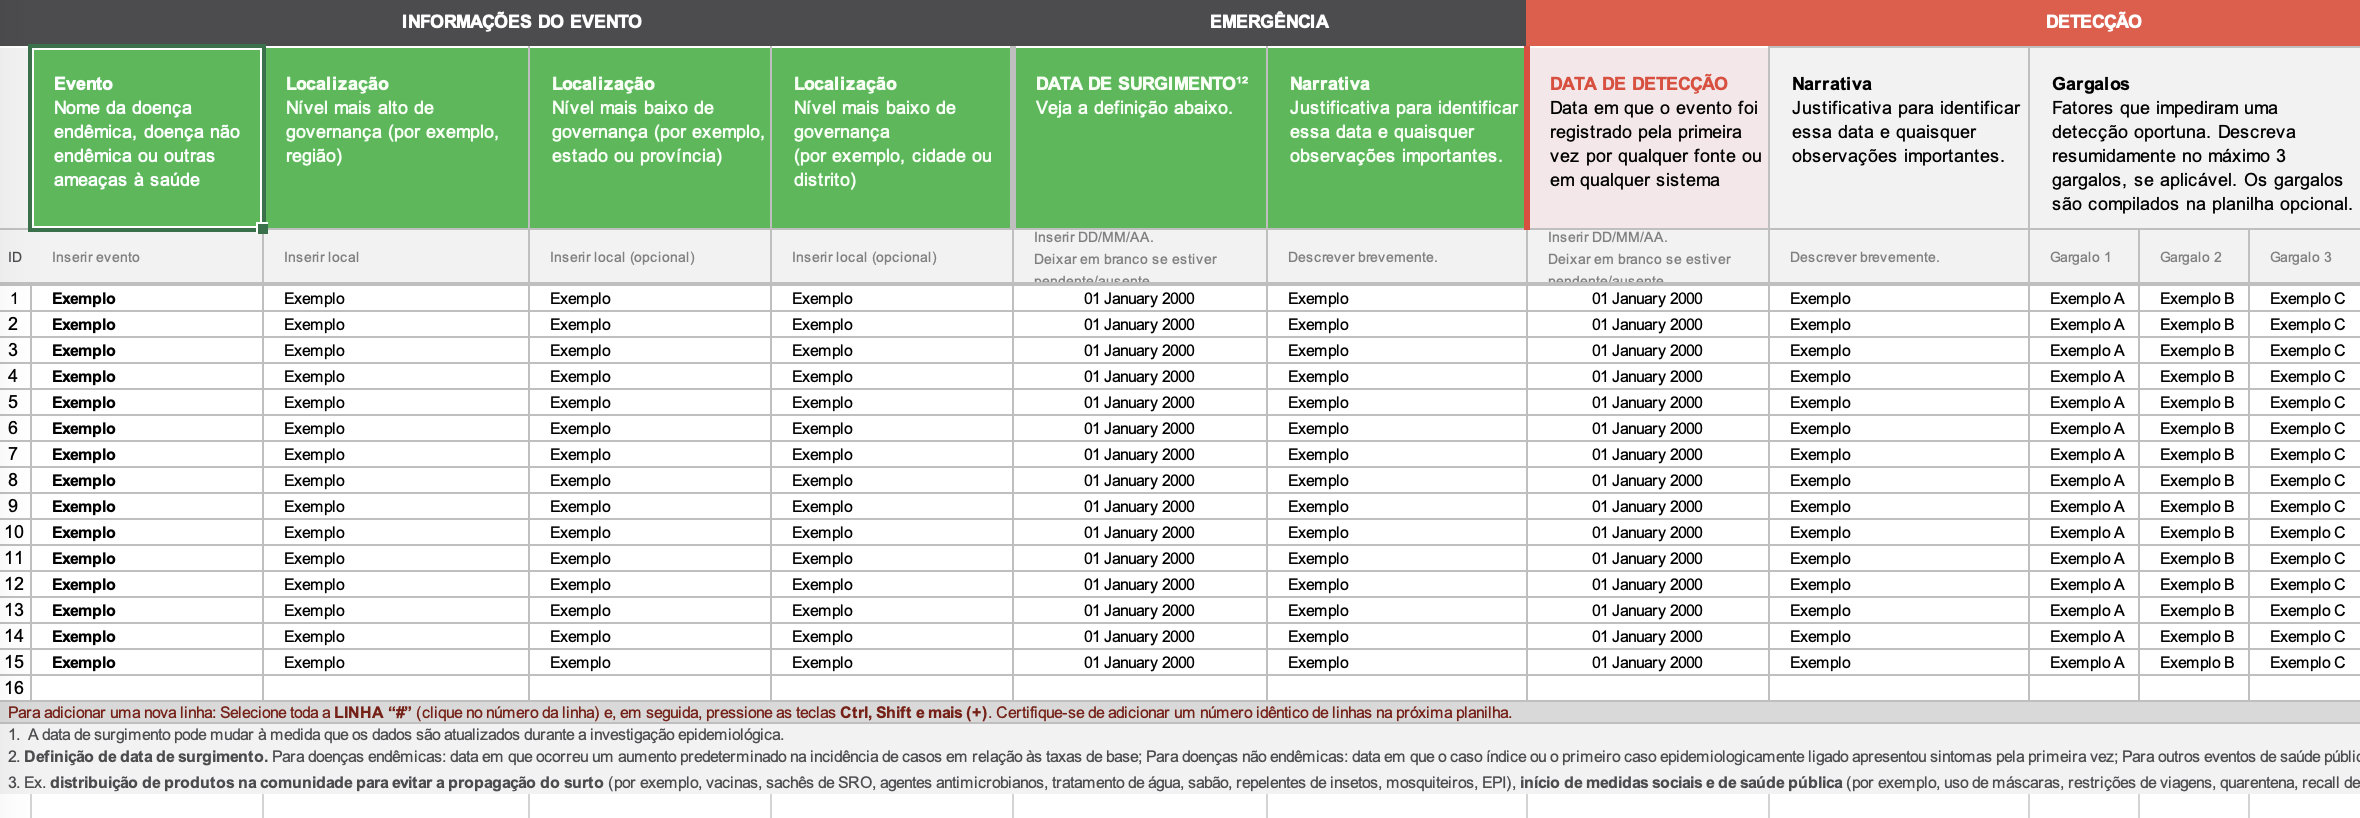Select the Gargalos header cell
Screen dimensions: 2360x818
tap(2194, 138)
